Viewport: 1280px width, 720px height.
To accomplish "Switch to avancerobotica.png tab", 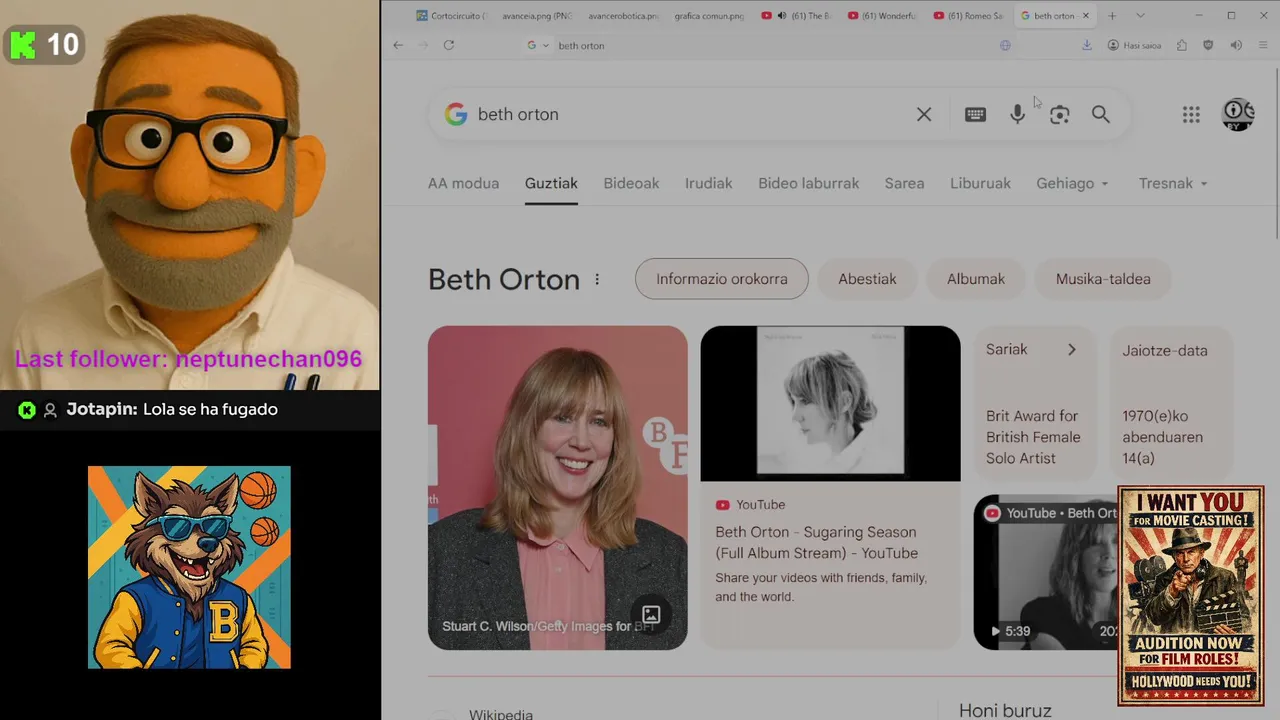I will click(x=623, y=15).
